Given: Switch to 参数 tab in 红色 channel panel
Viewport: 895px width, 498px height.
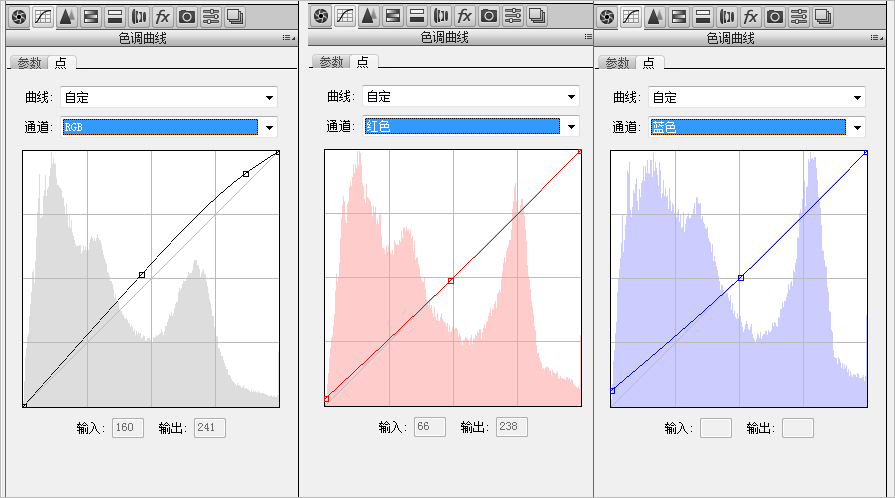Looking at the screenshot, I should [x=331, y=62].
